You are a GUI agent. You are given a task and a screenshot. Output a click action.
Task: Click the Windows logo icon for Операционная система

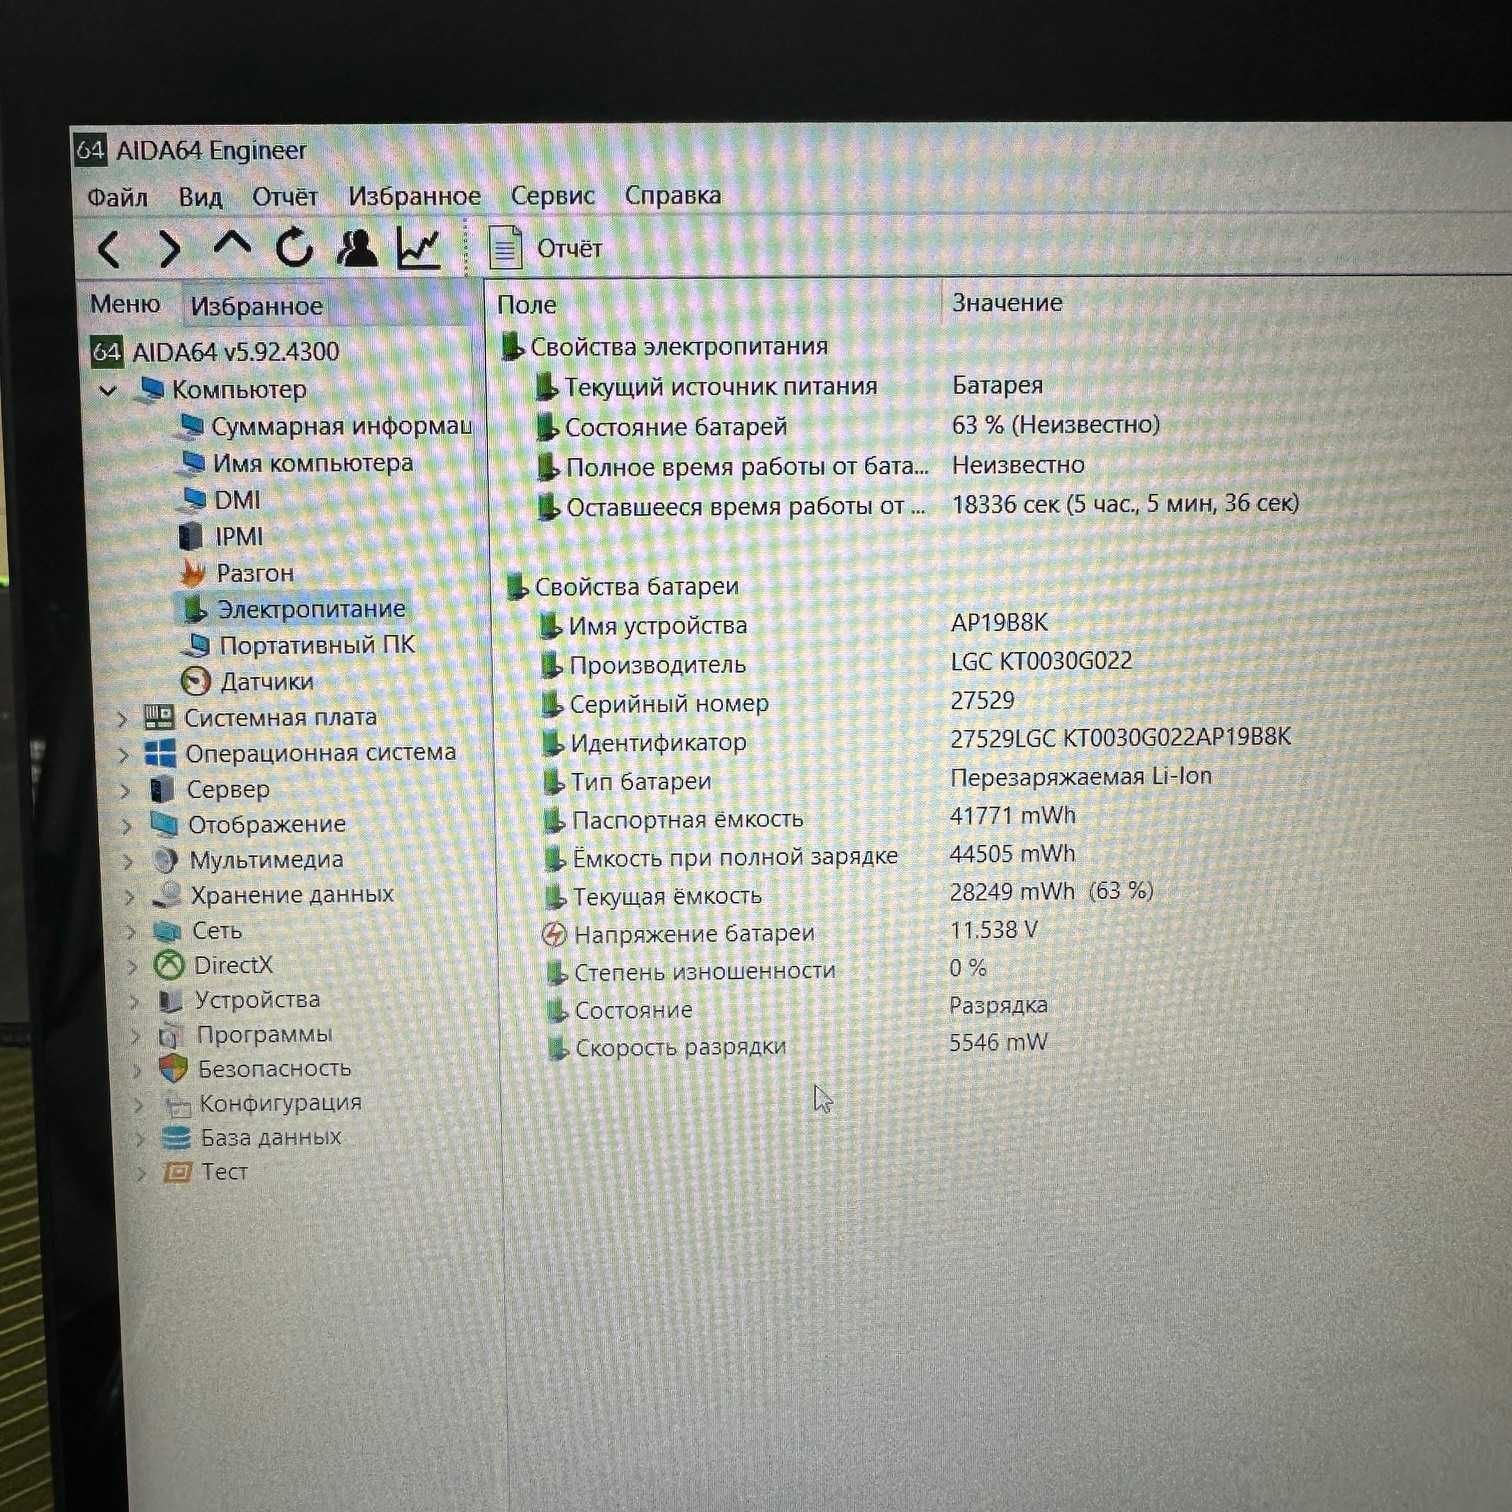point(161,753)
